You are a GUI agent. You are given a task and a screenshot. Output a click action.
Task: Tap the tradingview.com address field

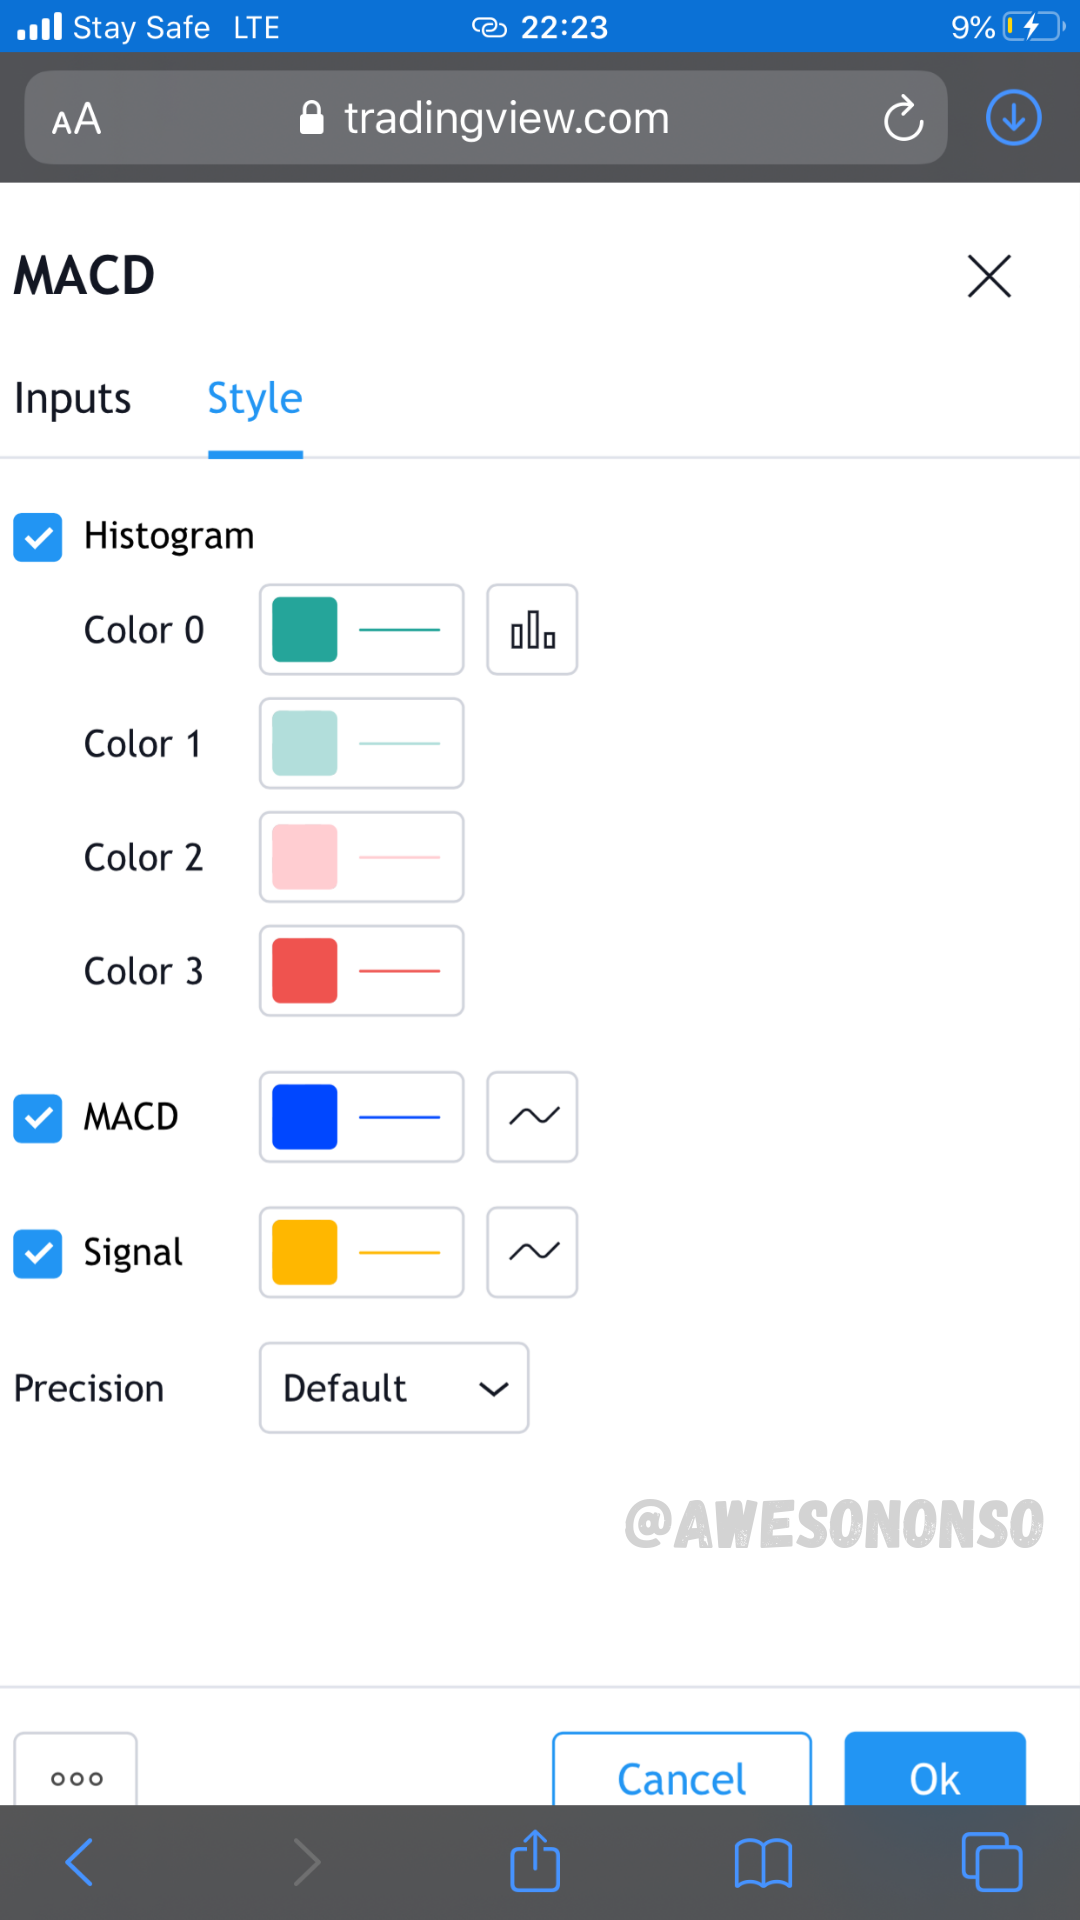506,118
